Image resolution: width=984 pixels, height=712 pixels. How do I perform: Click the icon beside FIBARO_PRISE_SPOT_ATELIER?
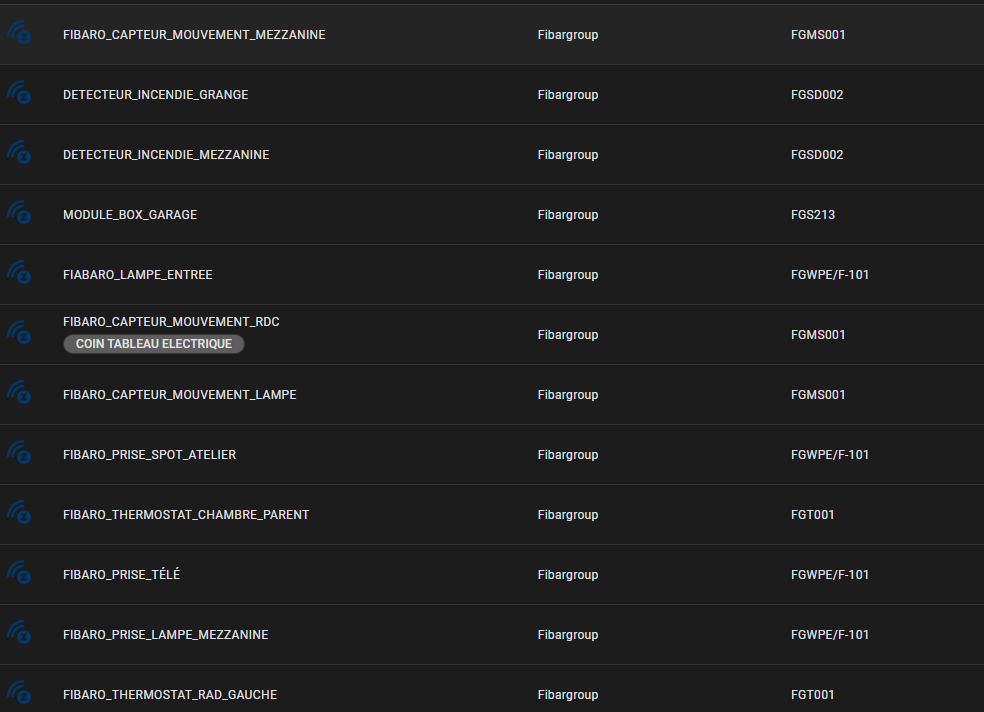[x=19, y=453]
